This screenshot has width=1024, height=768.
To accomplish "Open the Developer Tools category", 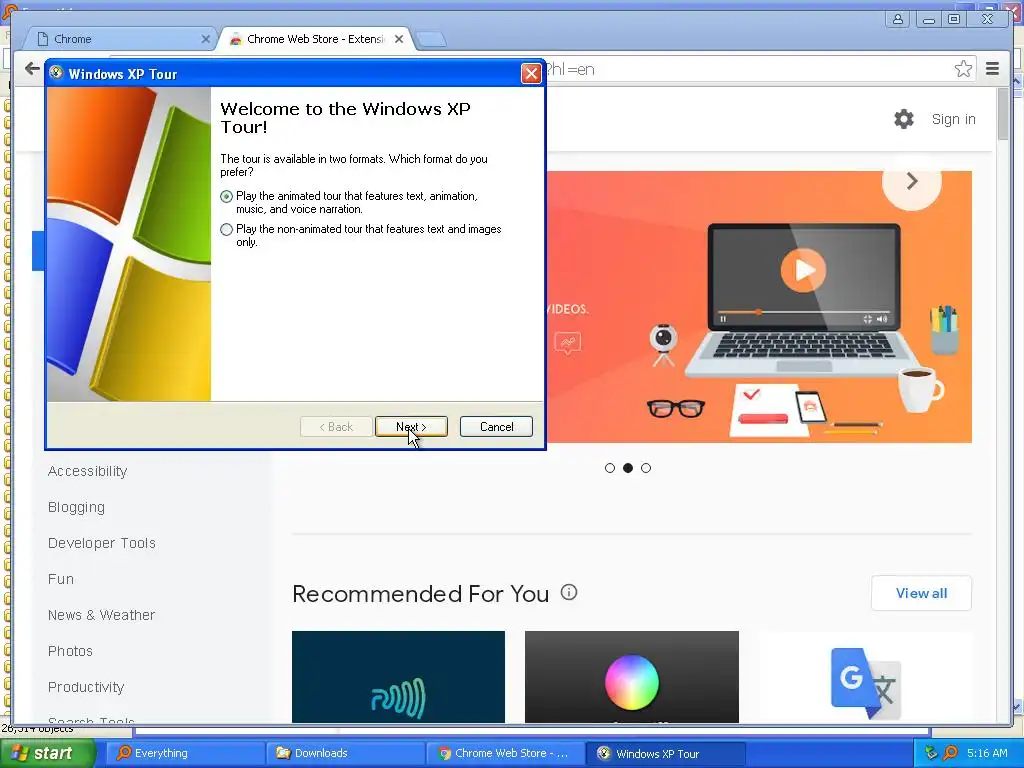I will click(x=102, y=543).
